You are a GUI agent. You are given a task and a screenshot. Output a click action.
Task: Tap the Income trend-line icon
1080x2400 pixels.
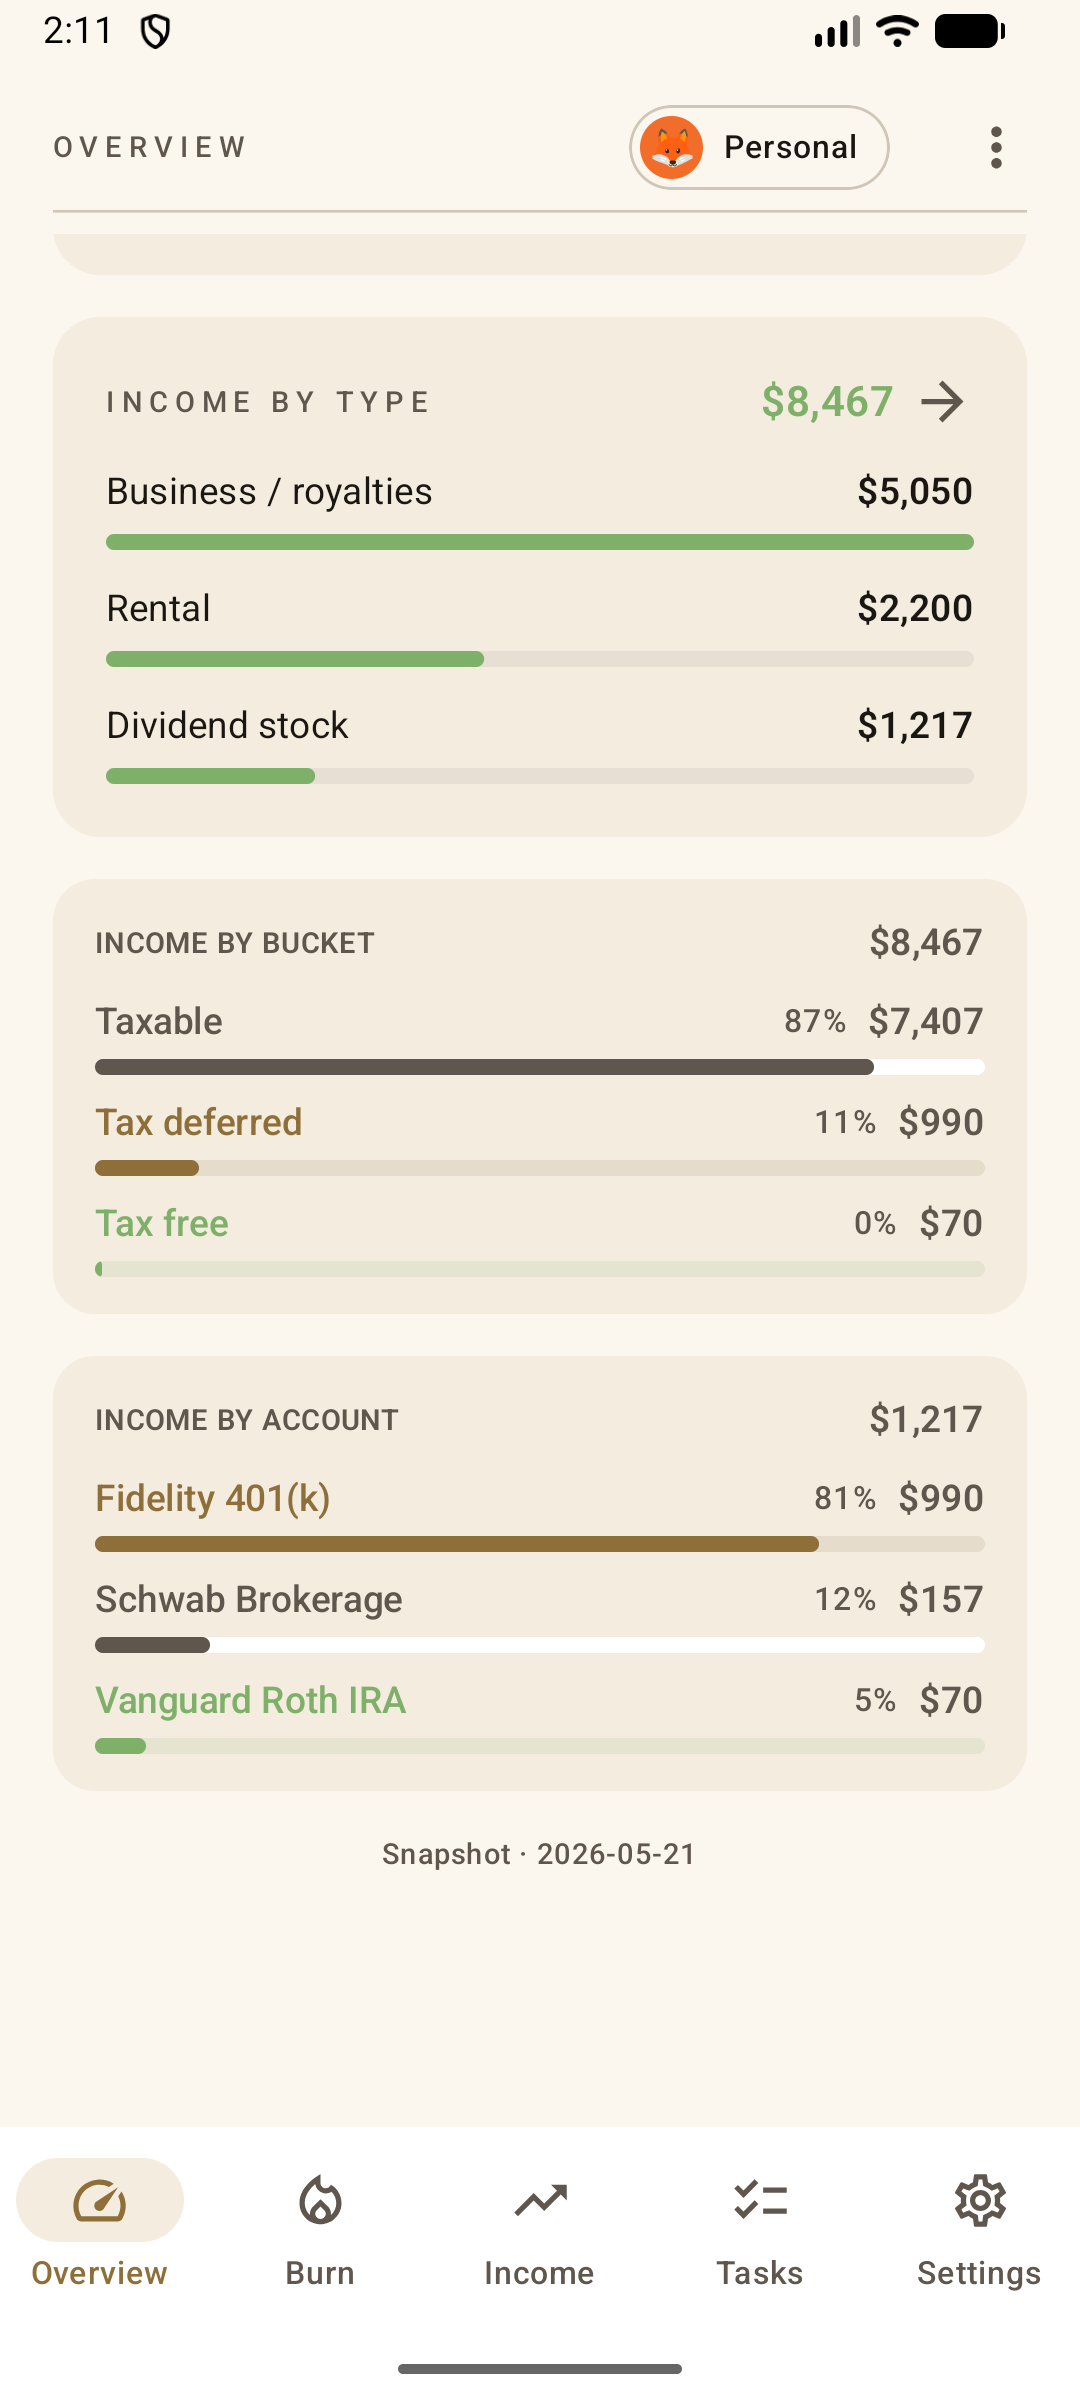540,2200
